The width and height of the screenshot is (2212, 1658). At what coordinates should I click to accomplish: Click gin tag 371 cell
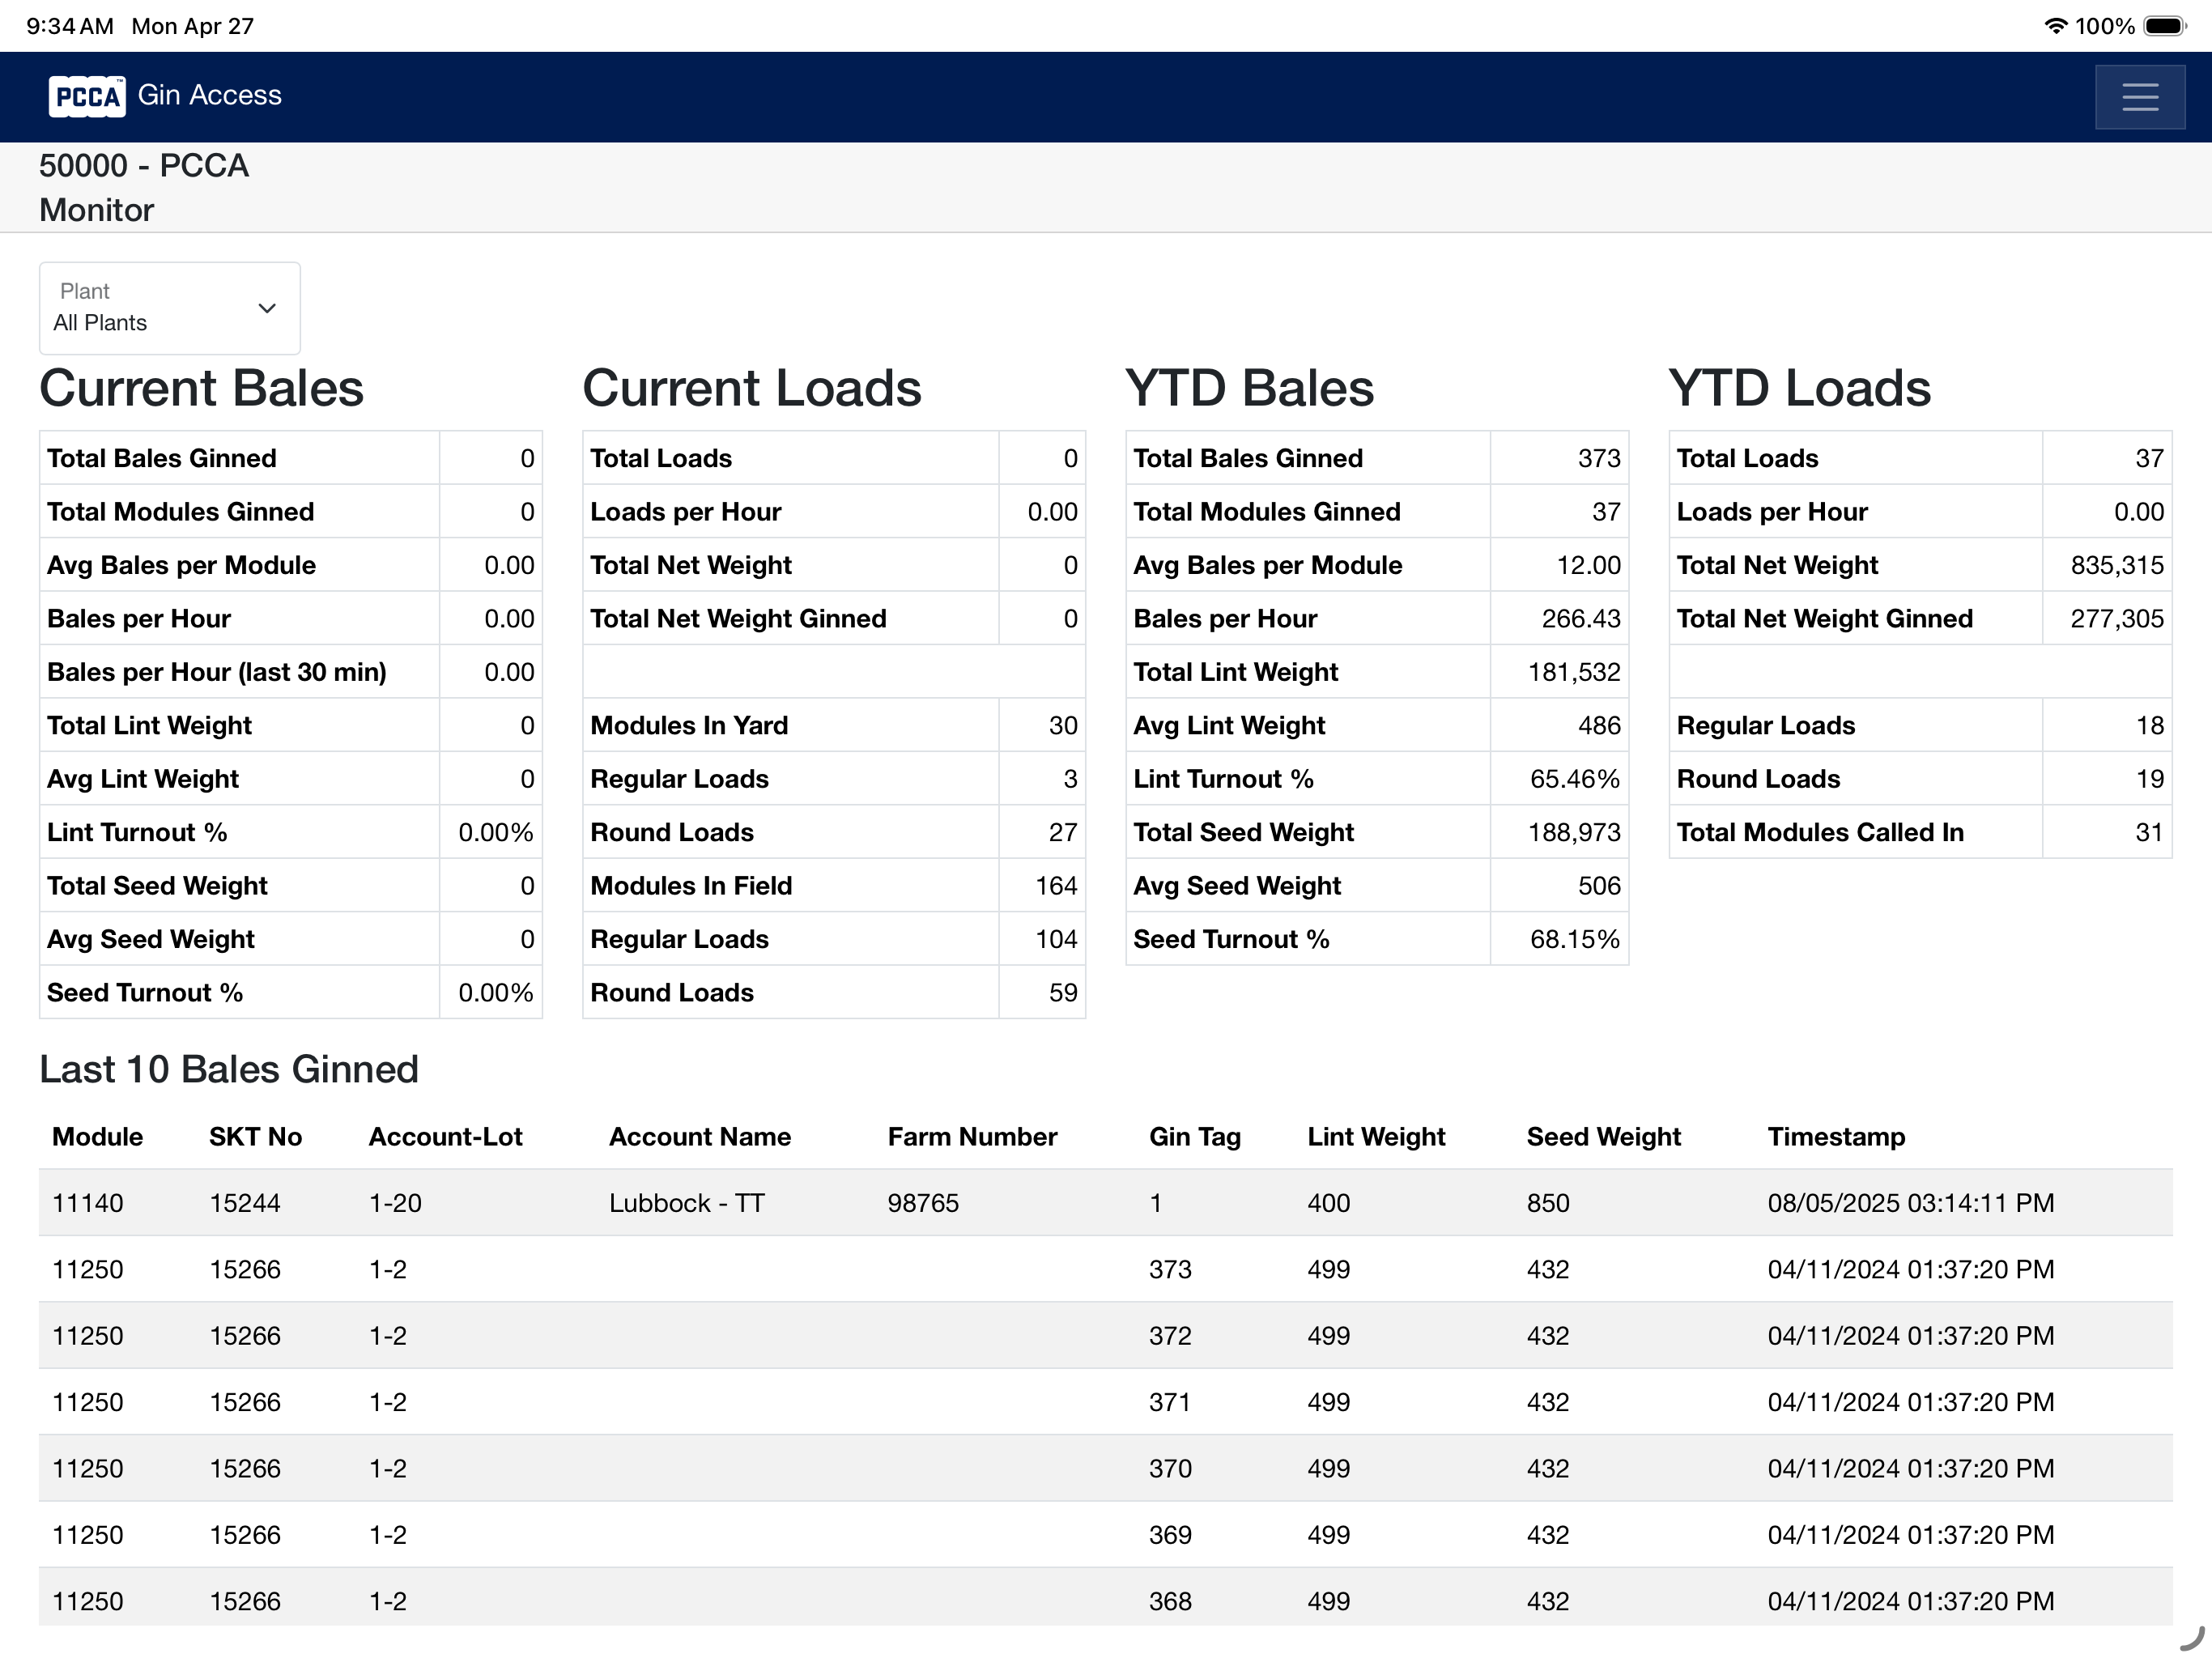(1170, 1402)
